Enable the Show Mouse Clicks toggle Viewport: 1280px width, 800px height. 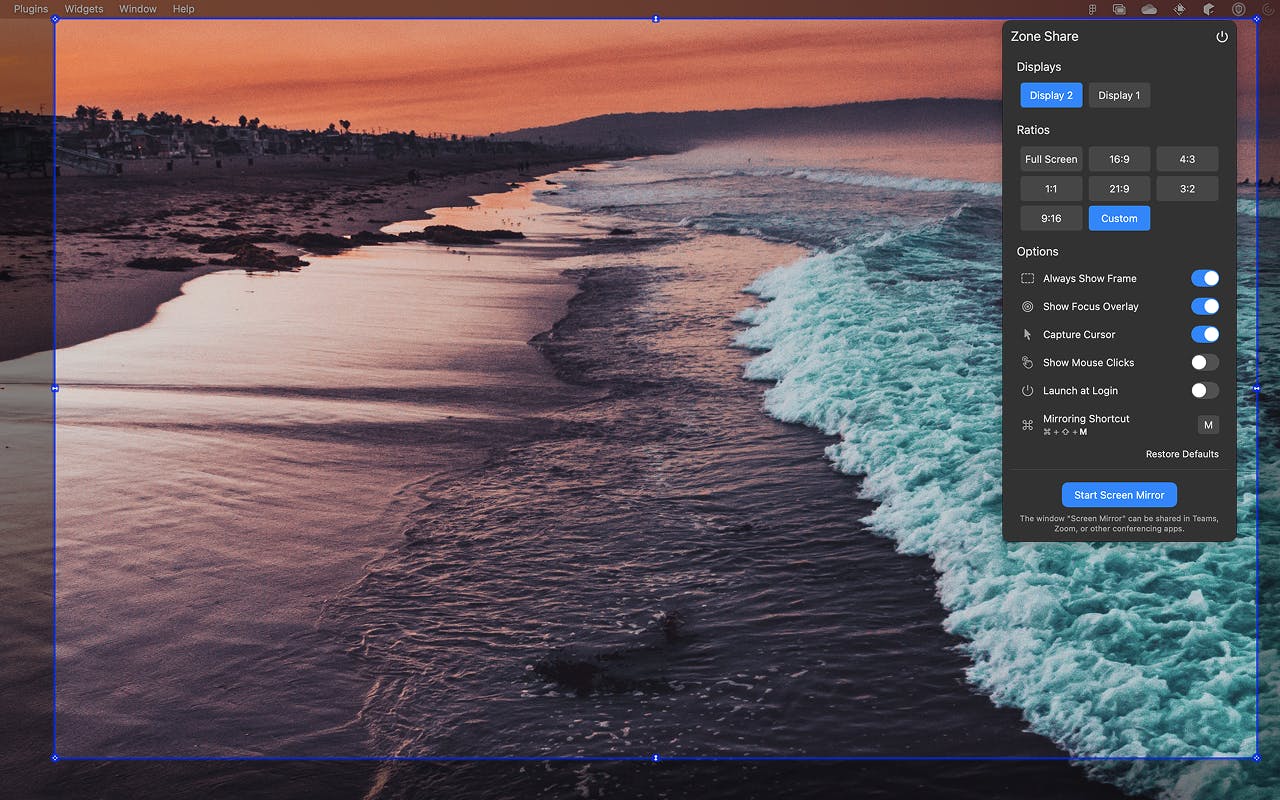click(1205, 362)
